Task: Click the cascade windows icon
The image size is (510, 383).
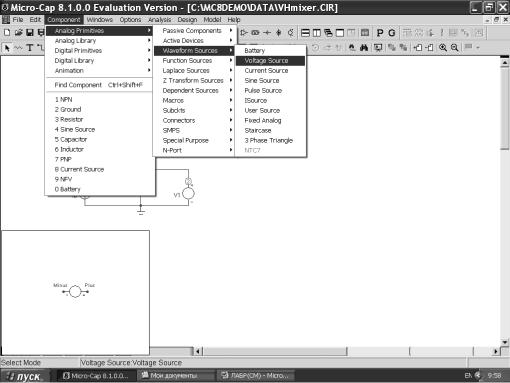Action: 328,33
